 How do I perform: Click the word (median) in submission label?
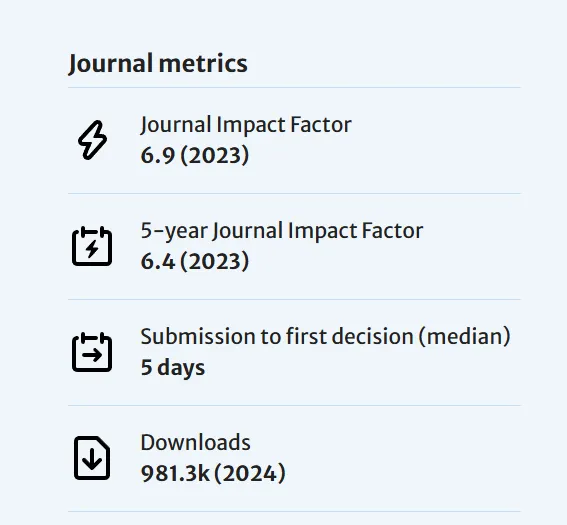point(465,337)
